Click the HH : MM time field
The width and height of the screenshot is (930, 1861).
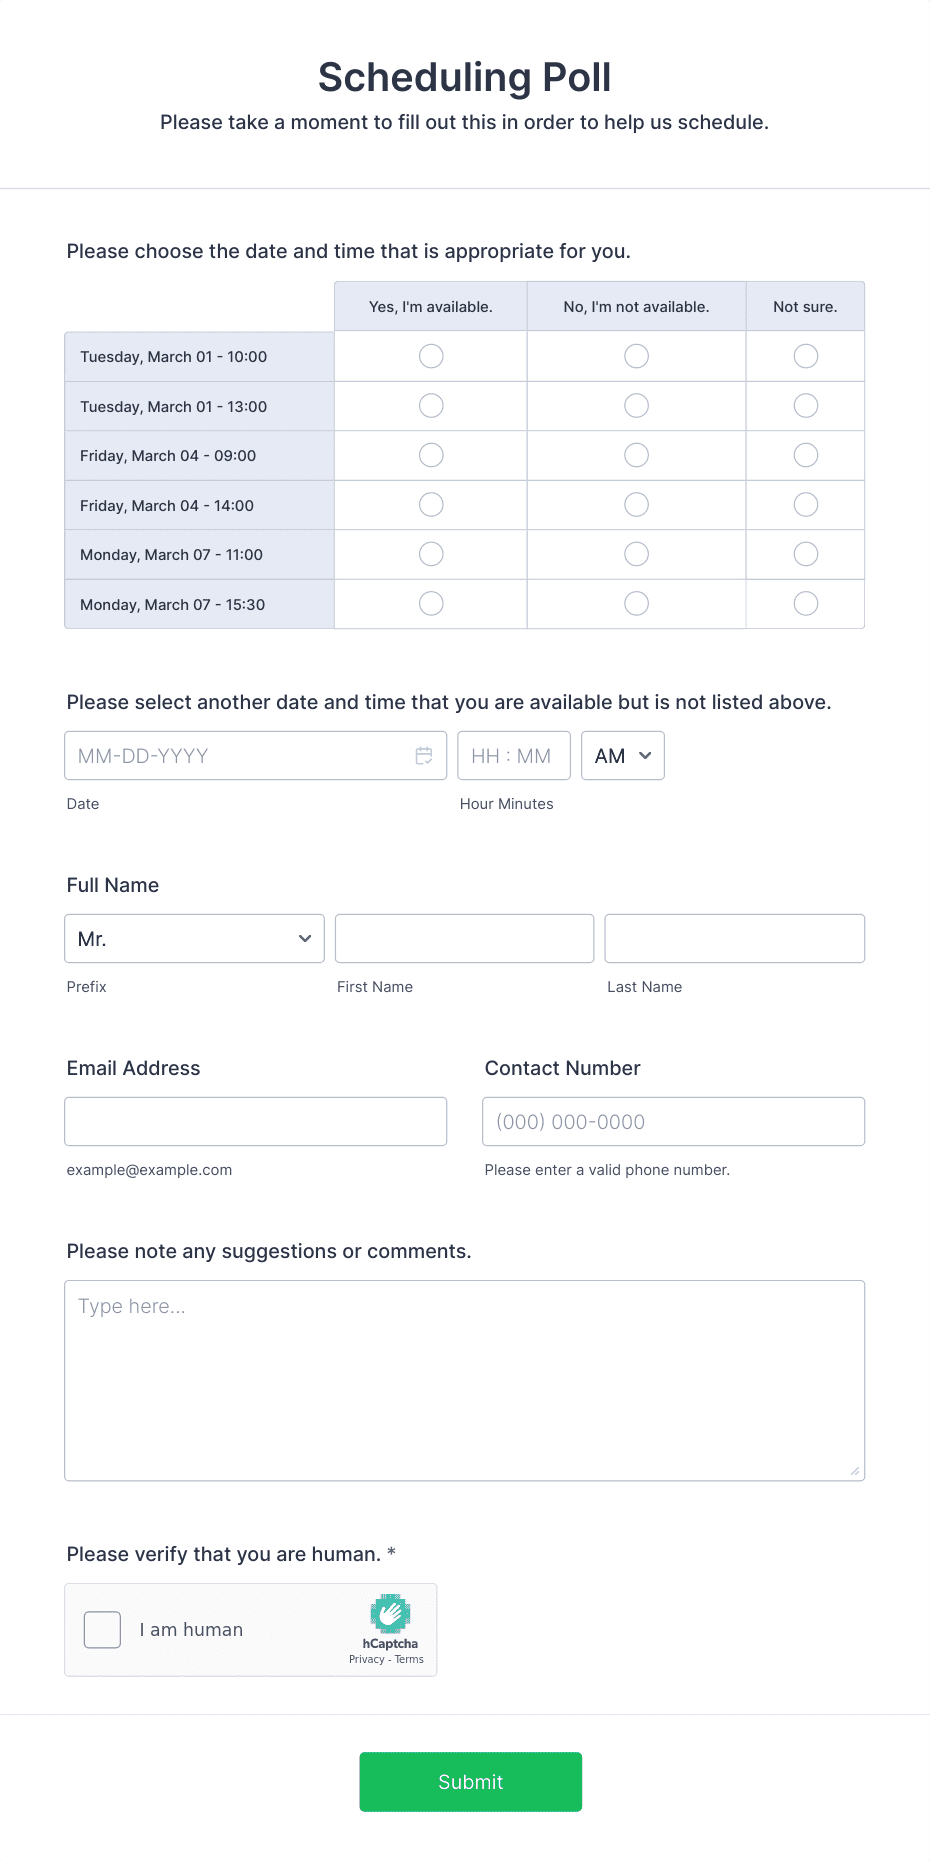pyautogui.click(x=513, y=756)
